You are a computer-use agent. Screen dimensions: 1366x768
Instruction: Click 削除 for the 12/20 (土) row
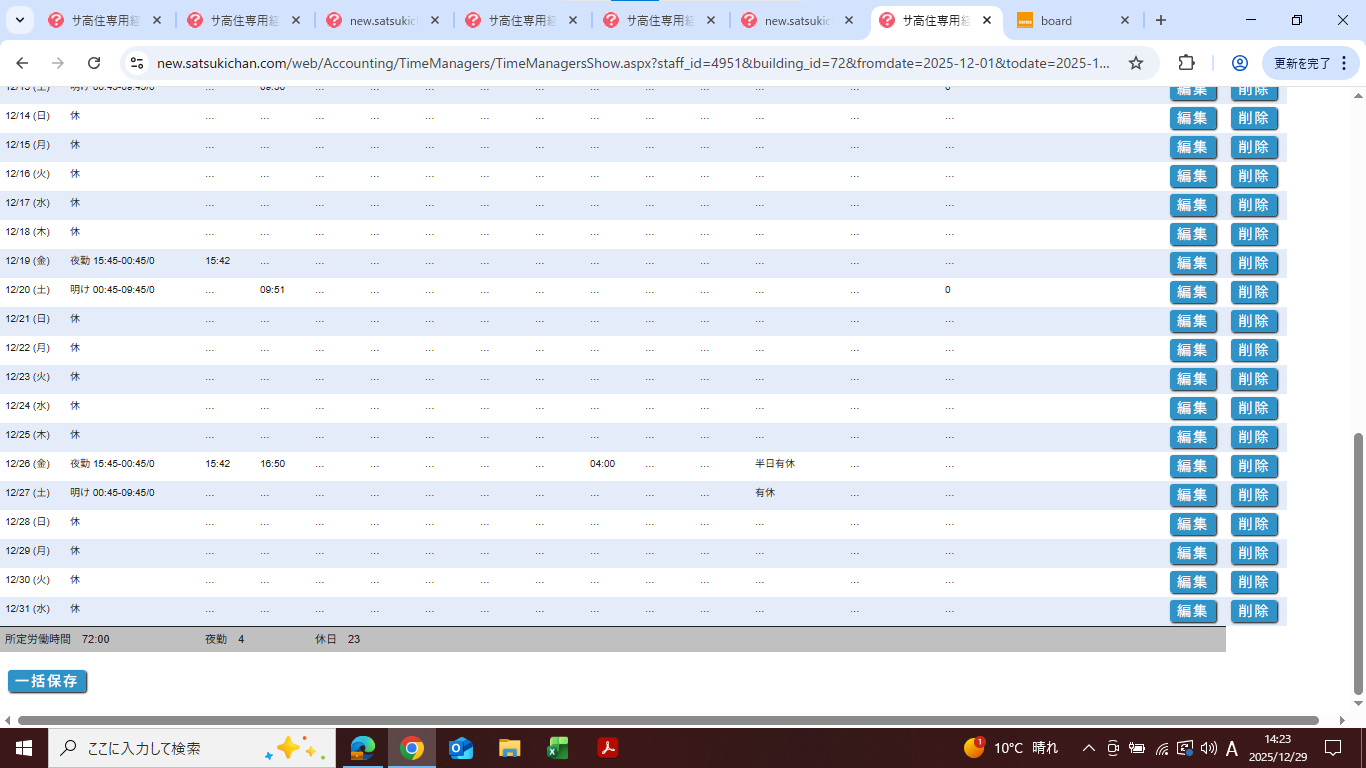click(1254, 292)
